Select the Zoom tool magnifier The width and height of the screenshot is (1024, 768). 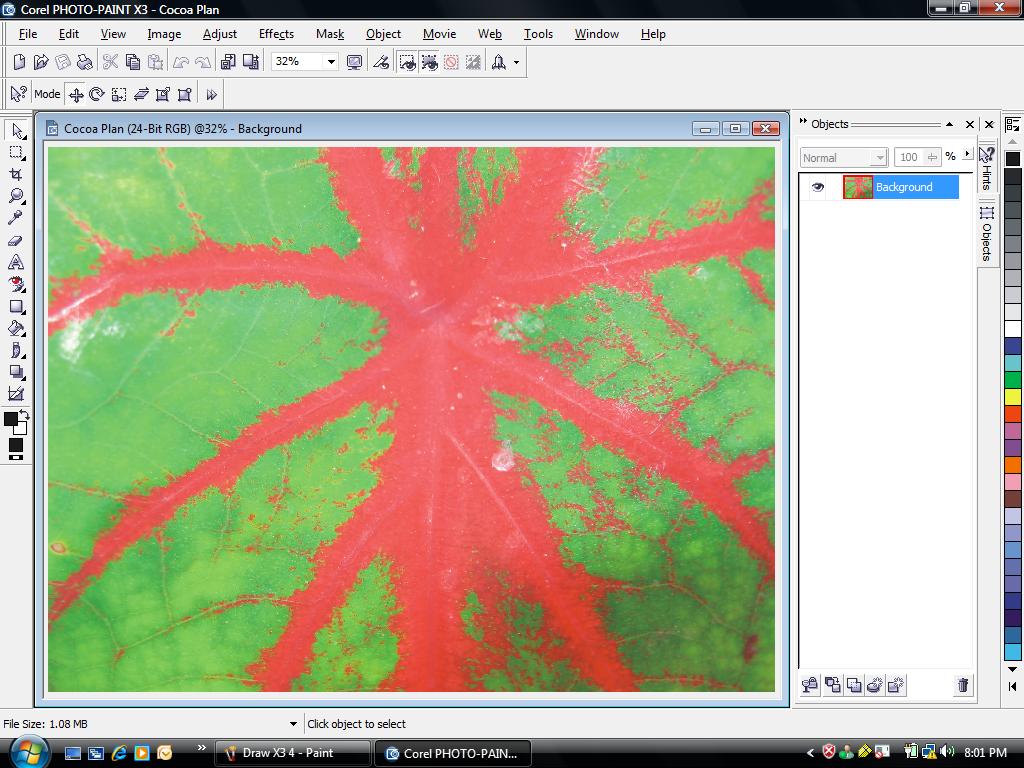coord(16,196)
